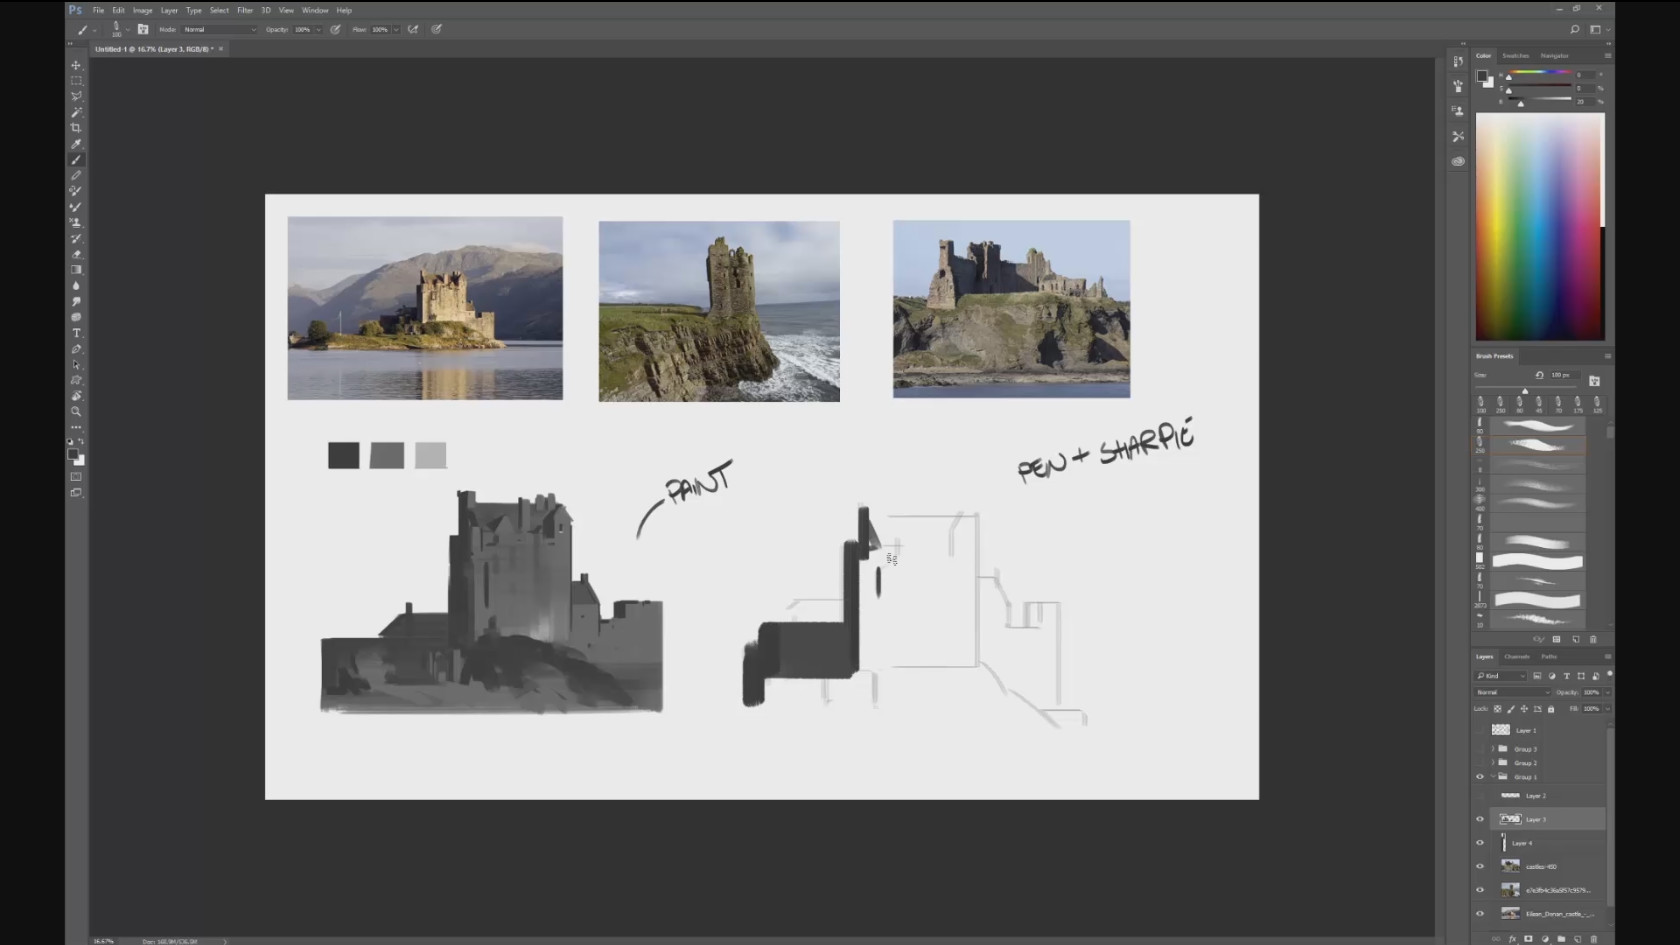Delete the selected layer with trash icon
Screen dimensions: 1680x945
pos(1594,939)
